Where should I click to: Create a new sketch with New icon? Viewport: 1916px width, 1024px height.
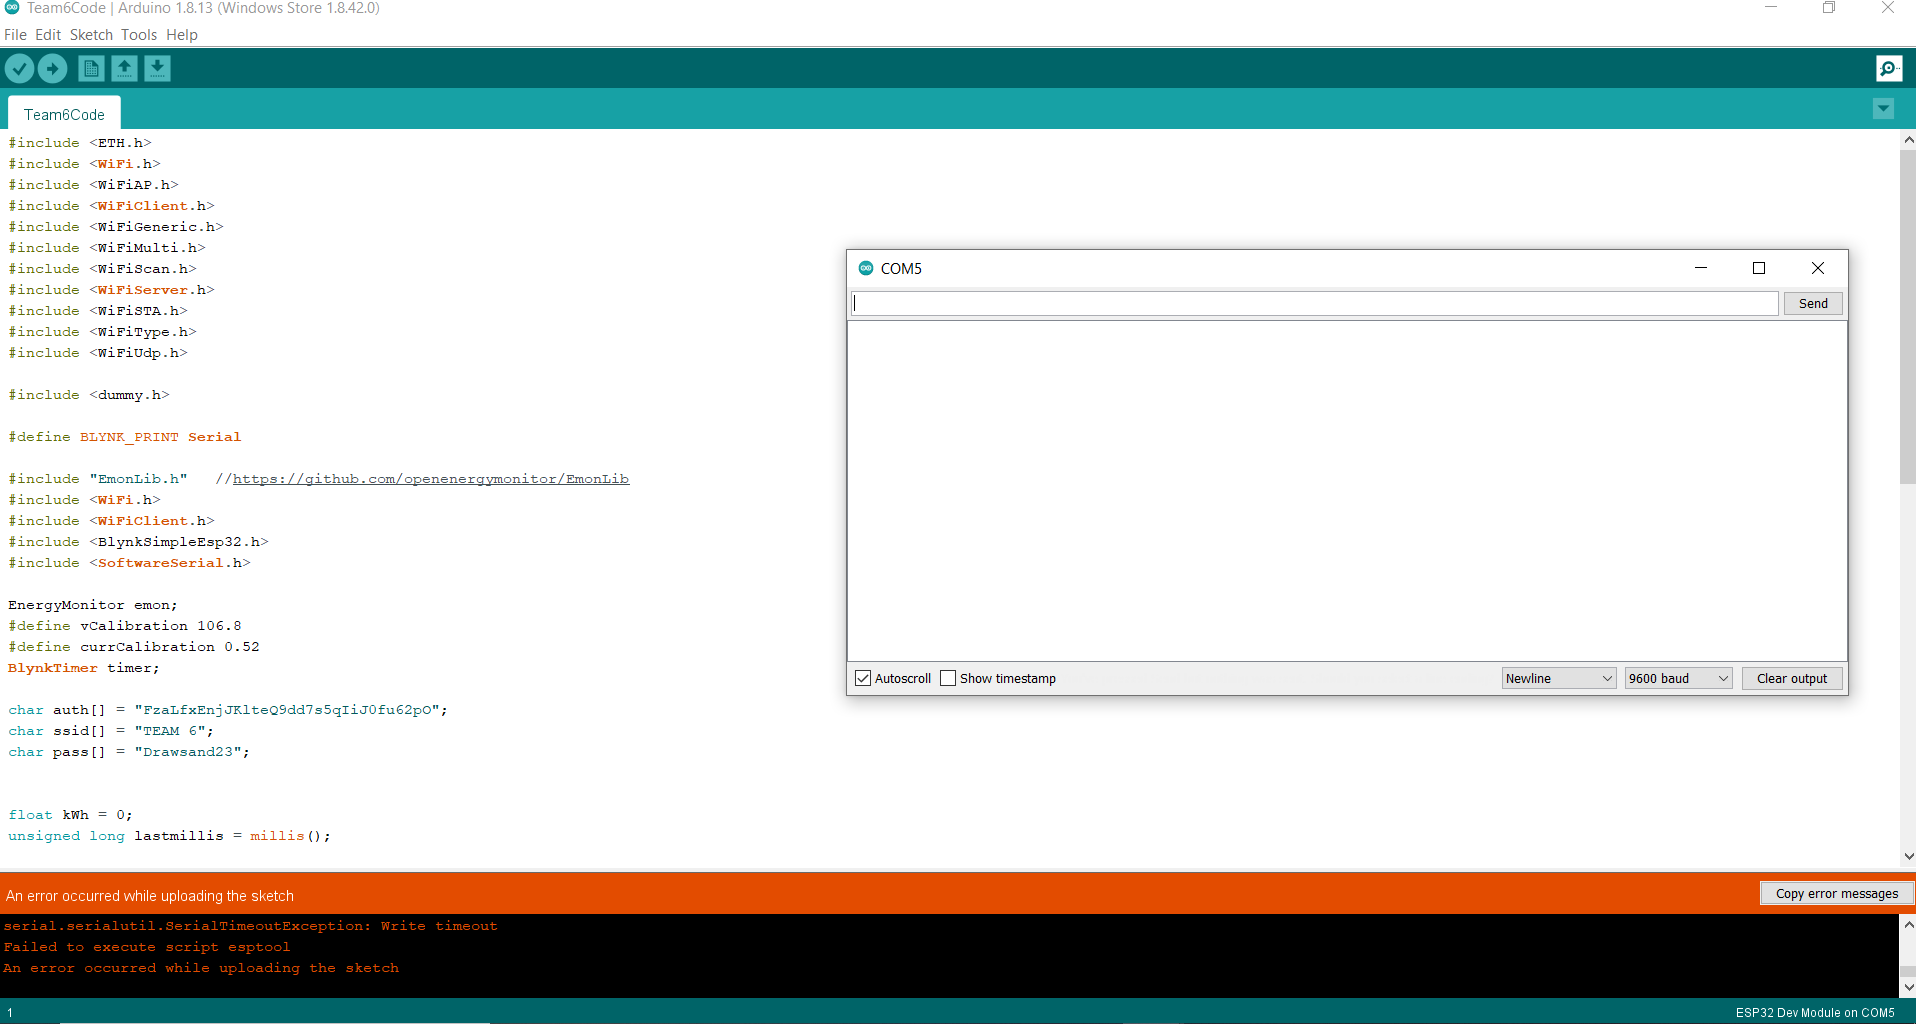point(91,68)
